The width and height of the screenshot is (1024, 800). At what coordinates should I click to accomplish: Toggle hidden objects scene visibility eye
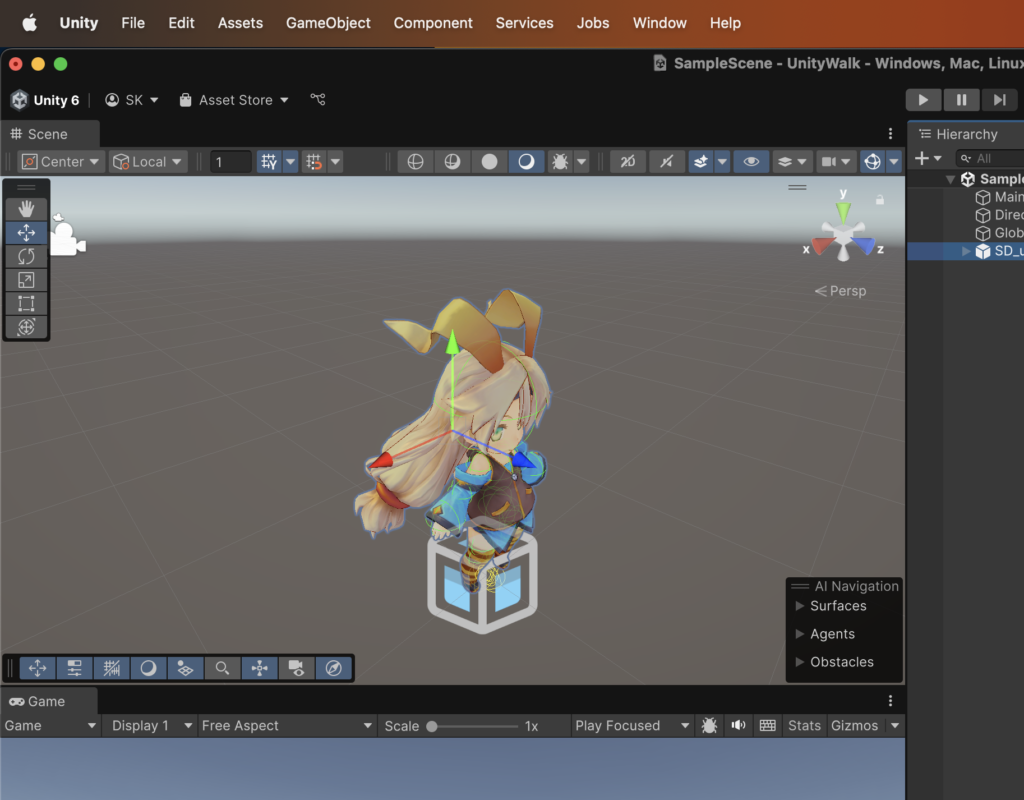click(751, 161)
